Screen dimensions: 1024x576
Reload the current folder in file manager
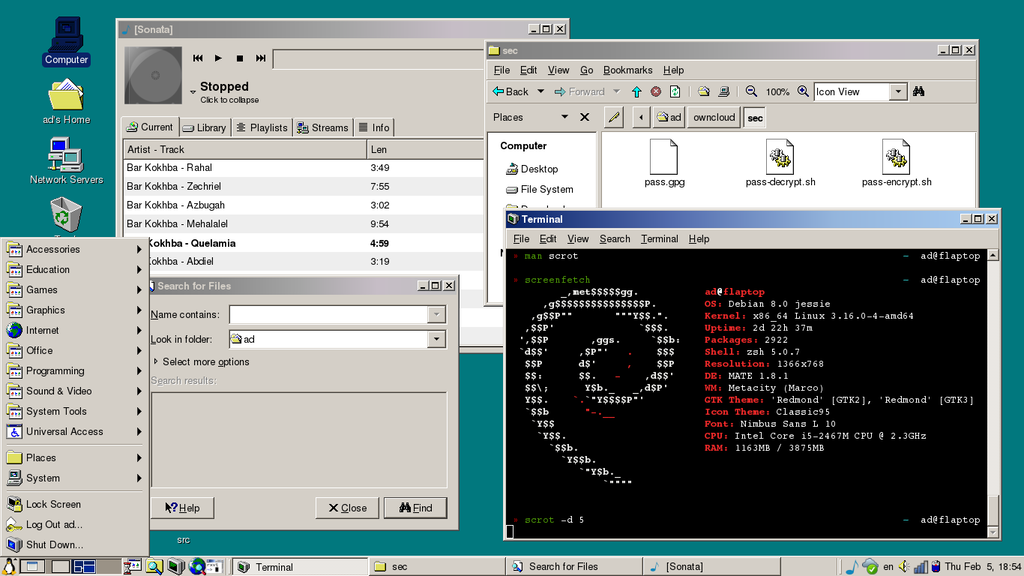[x=676, y=92]
